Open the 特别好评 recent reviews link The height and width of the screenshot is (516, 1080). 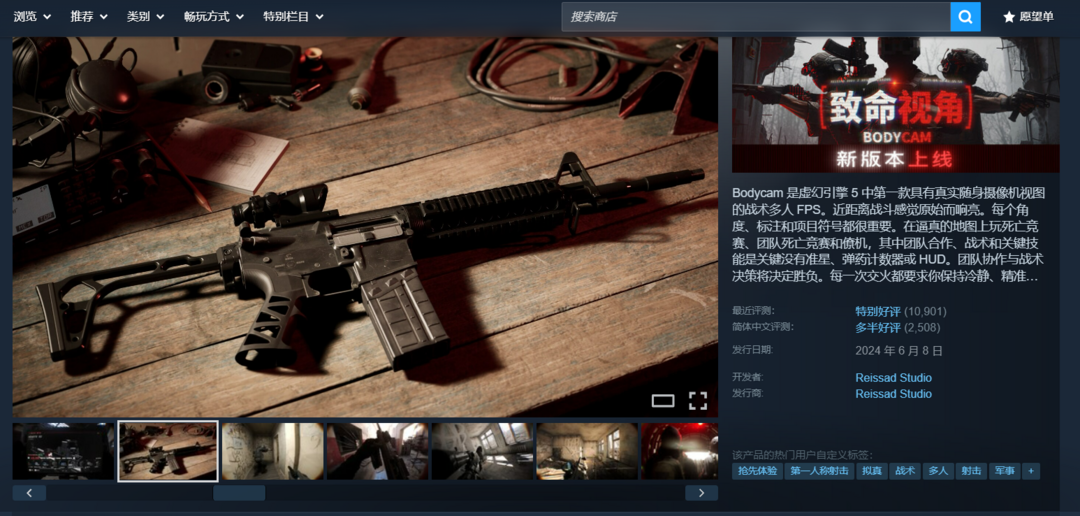(878, 311)
